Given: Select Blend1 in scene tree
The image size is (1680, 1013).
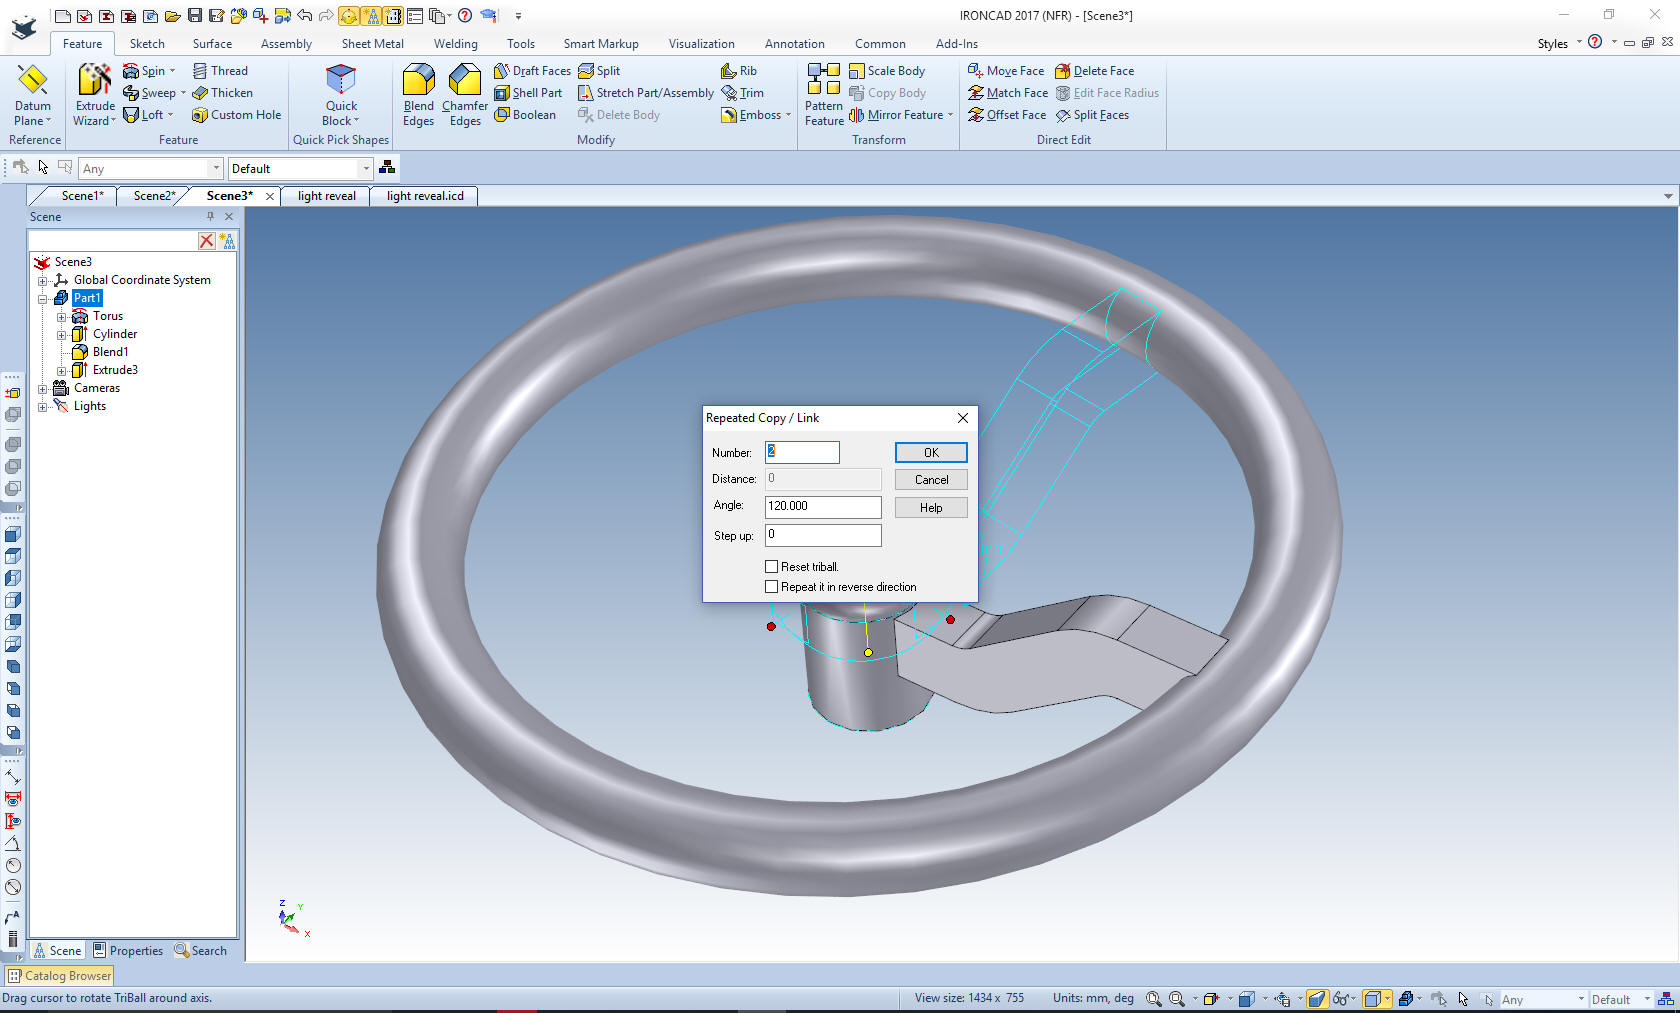Looking at the screenshot, I should click(x=110, y=352).
